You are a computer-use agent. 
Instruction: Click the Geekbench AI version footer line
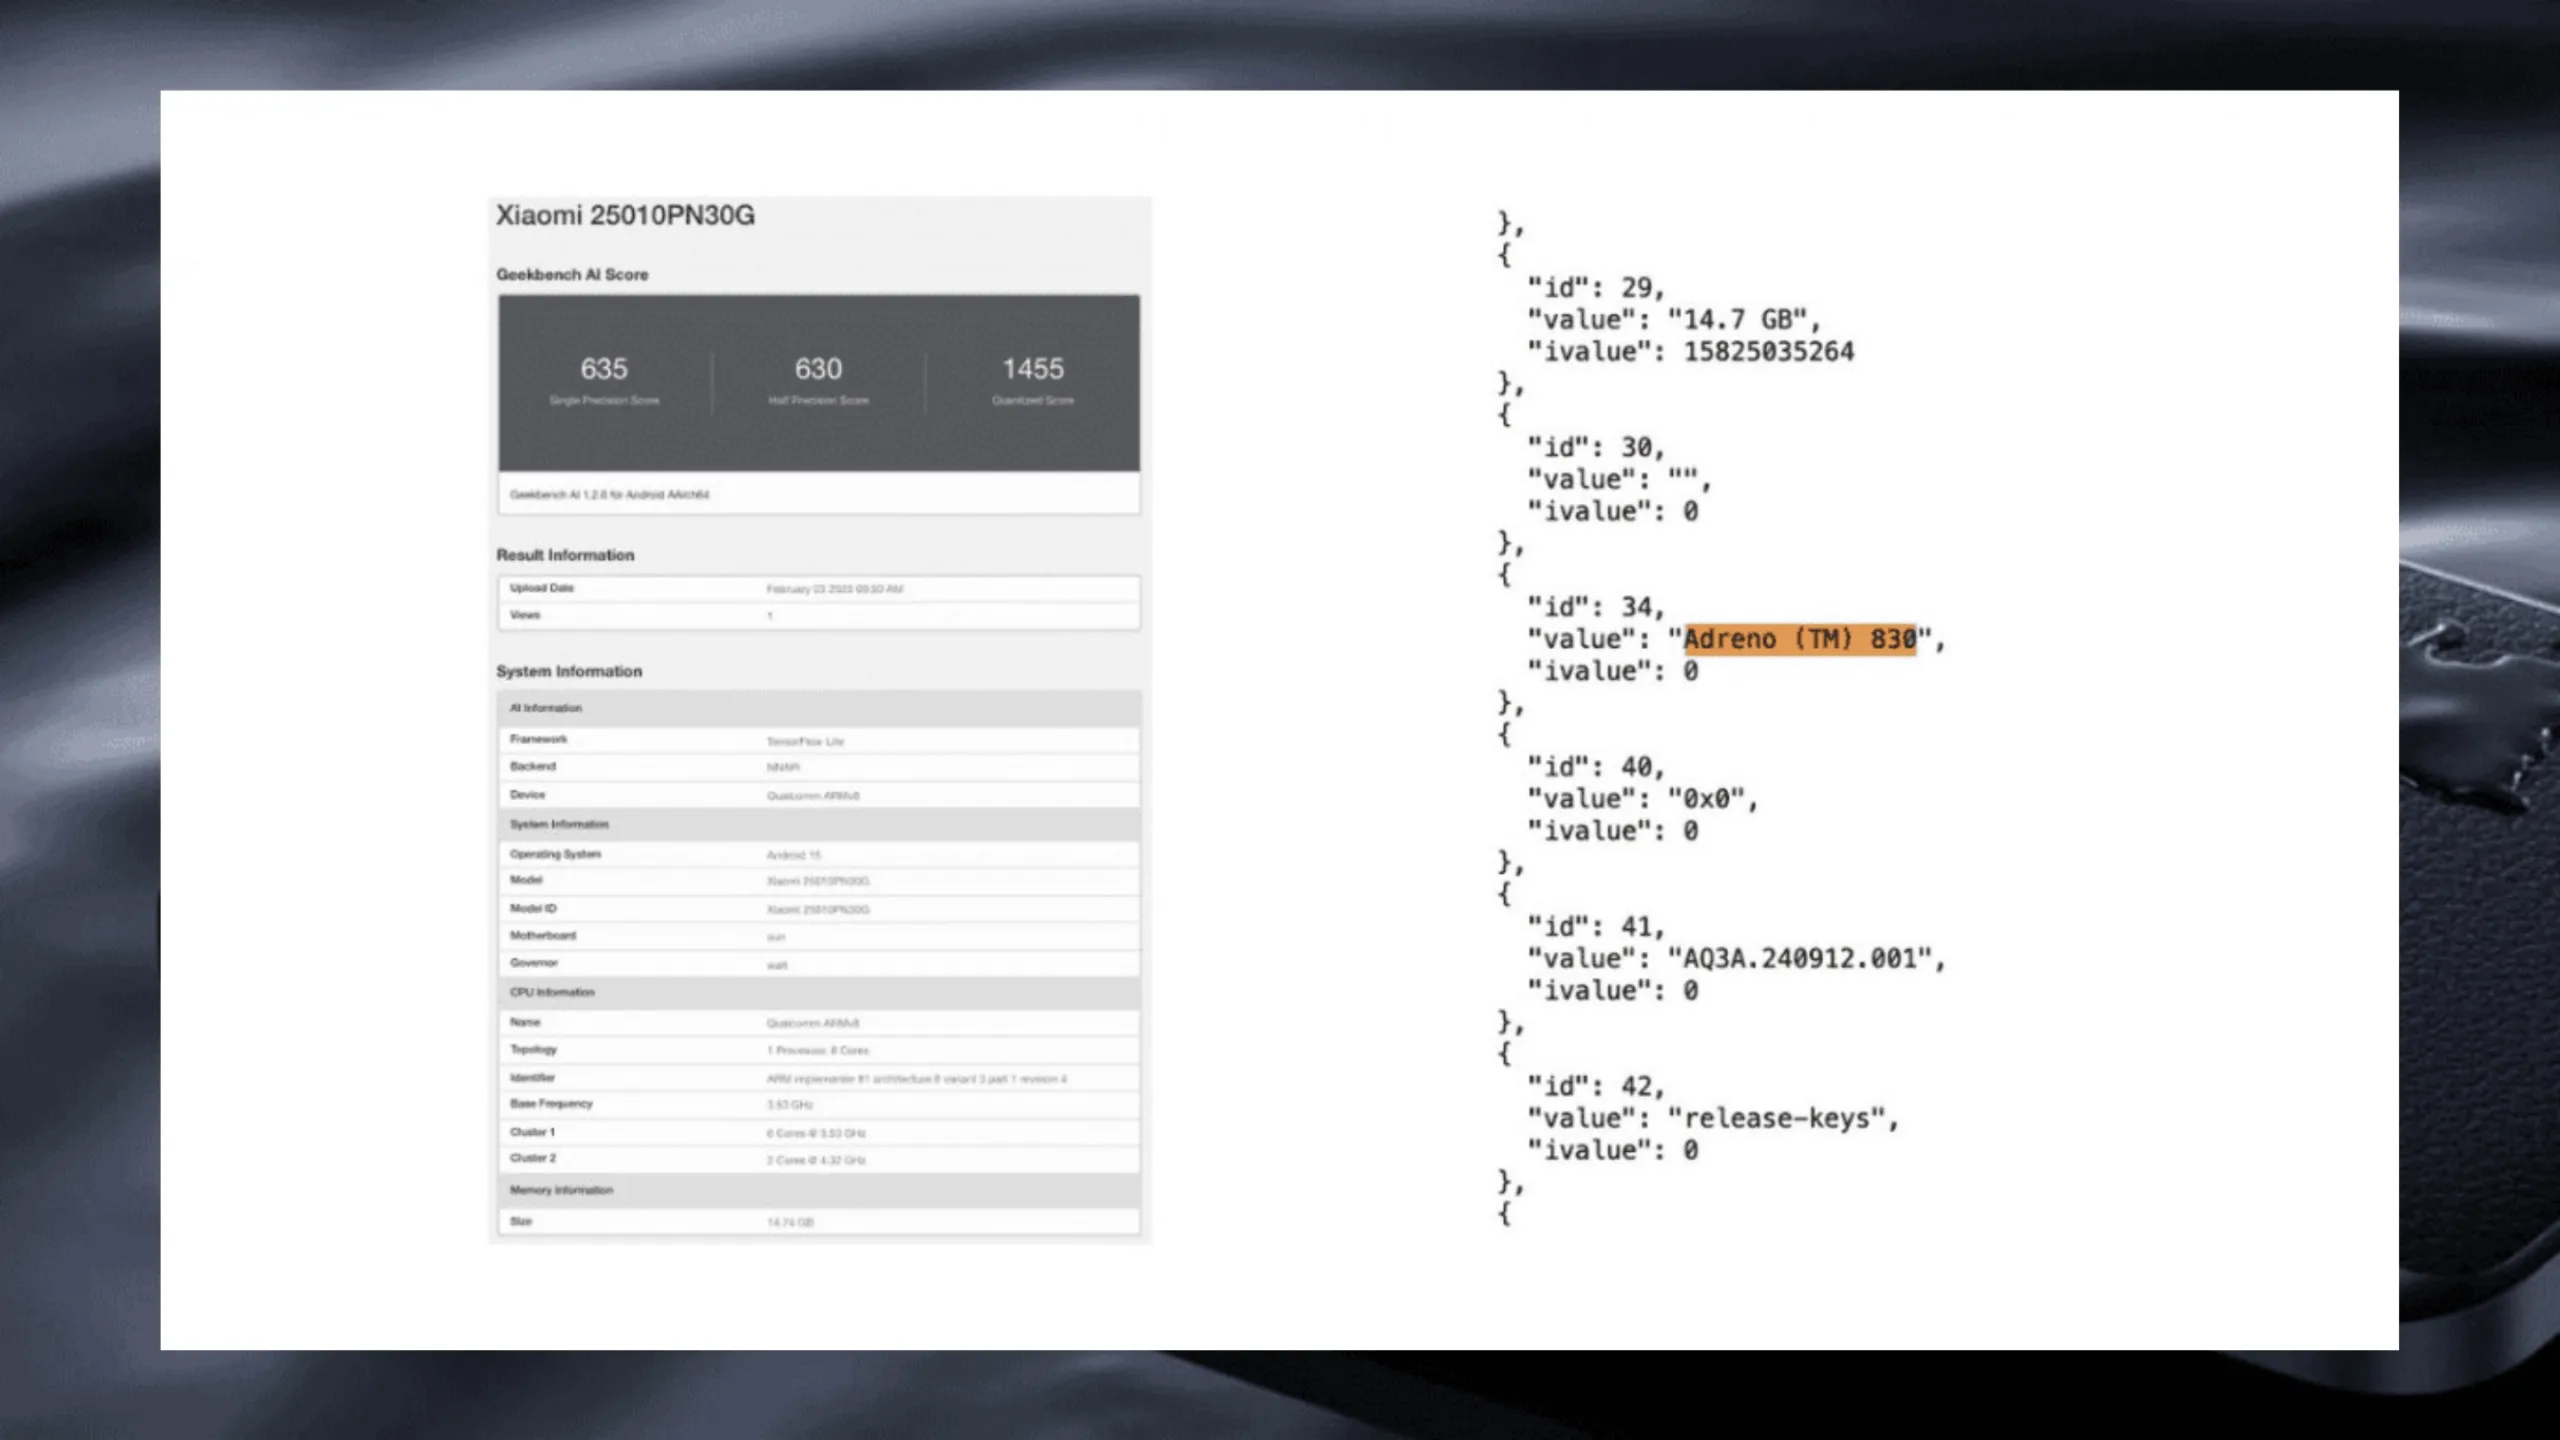tap(609, 494)
